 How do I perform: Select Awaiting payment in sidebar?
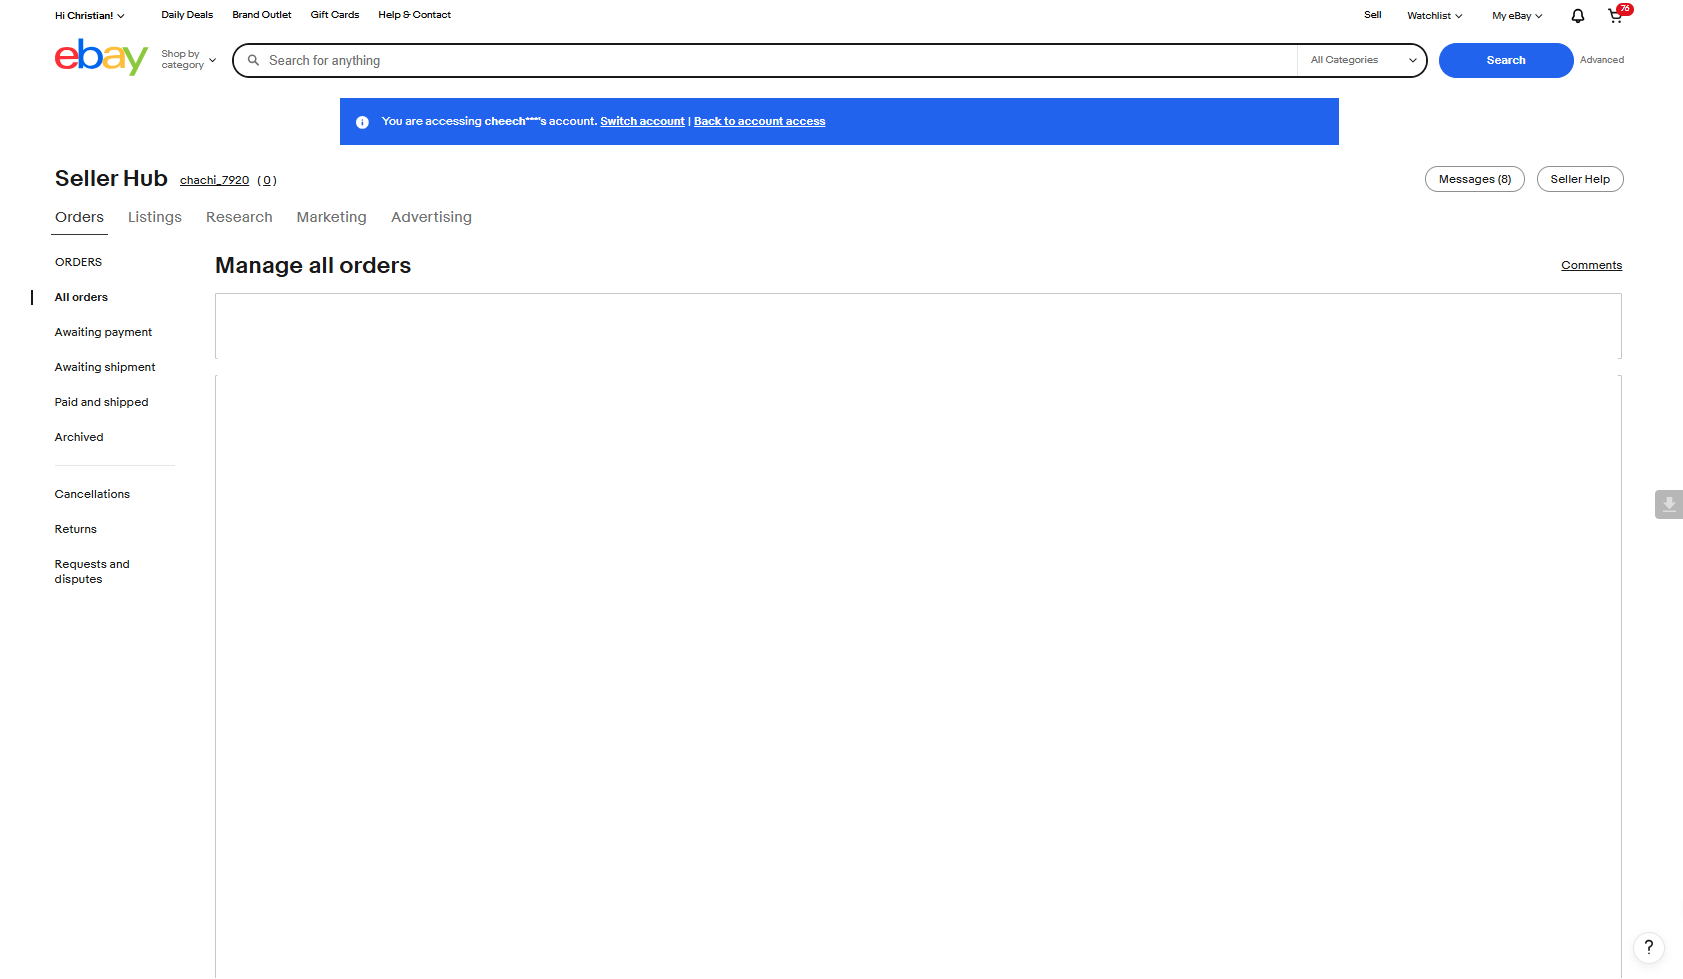(103, 332)
